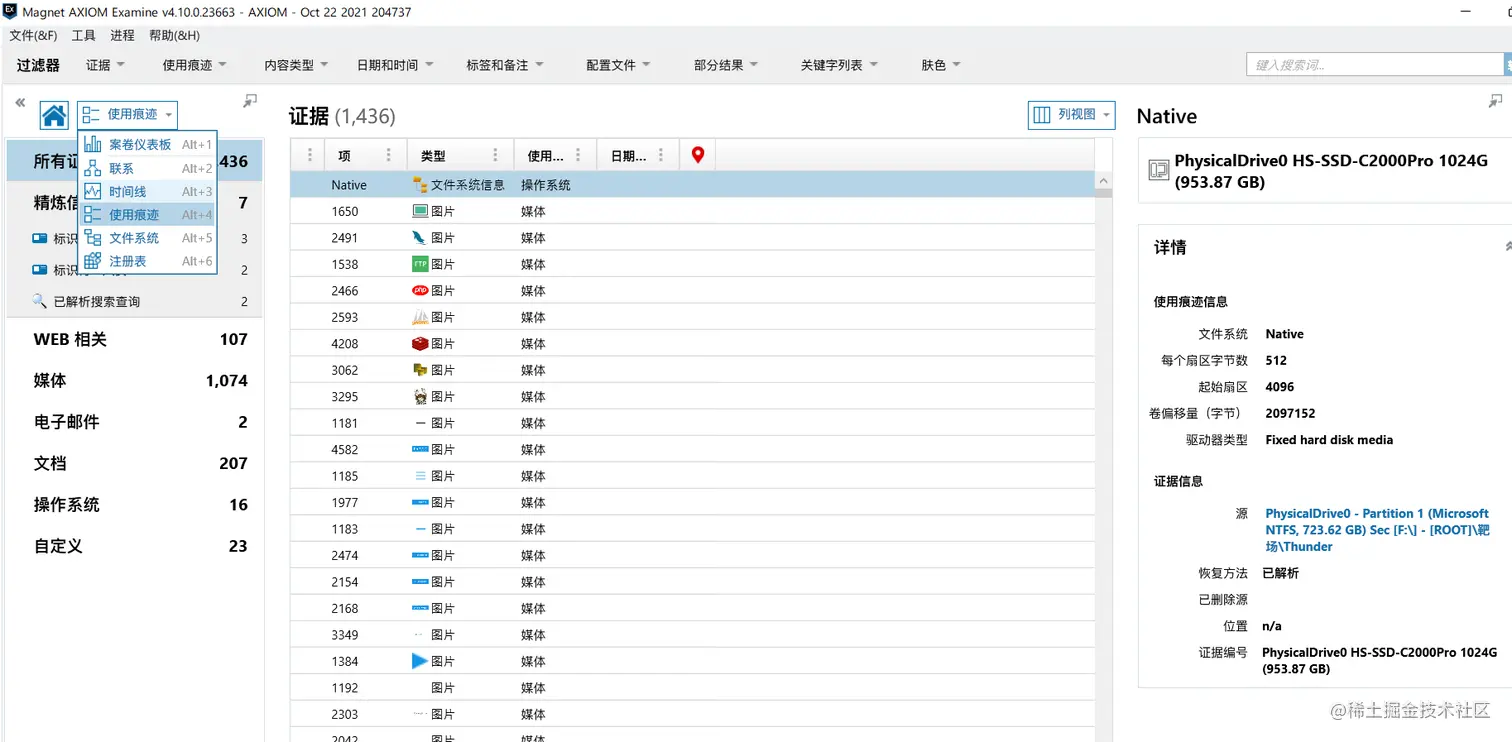Click the 案卷仪表板 chart icon
The image size is (1512, 742).
(93, 144)
